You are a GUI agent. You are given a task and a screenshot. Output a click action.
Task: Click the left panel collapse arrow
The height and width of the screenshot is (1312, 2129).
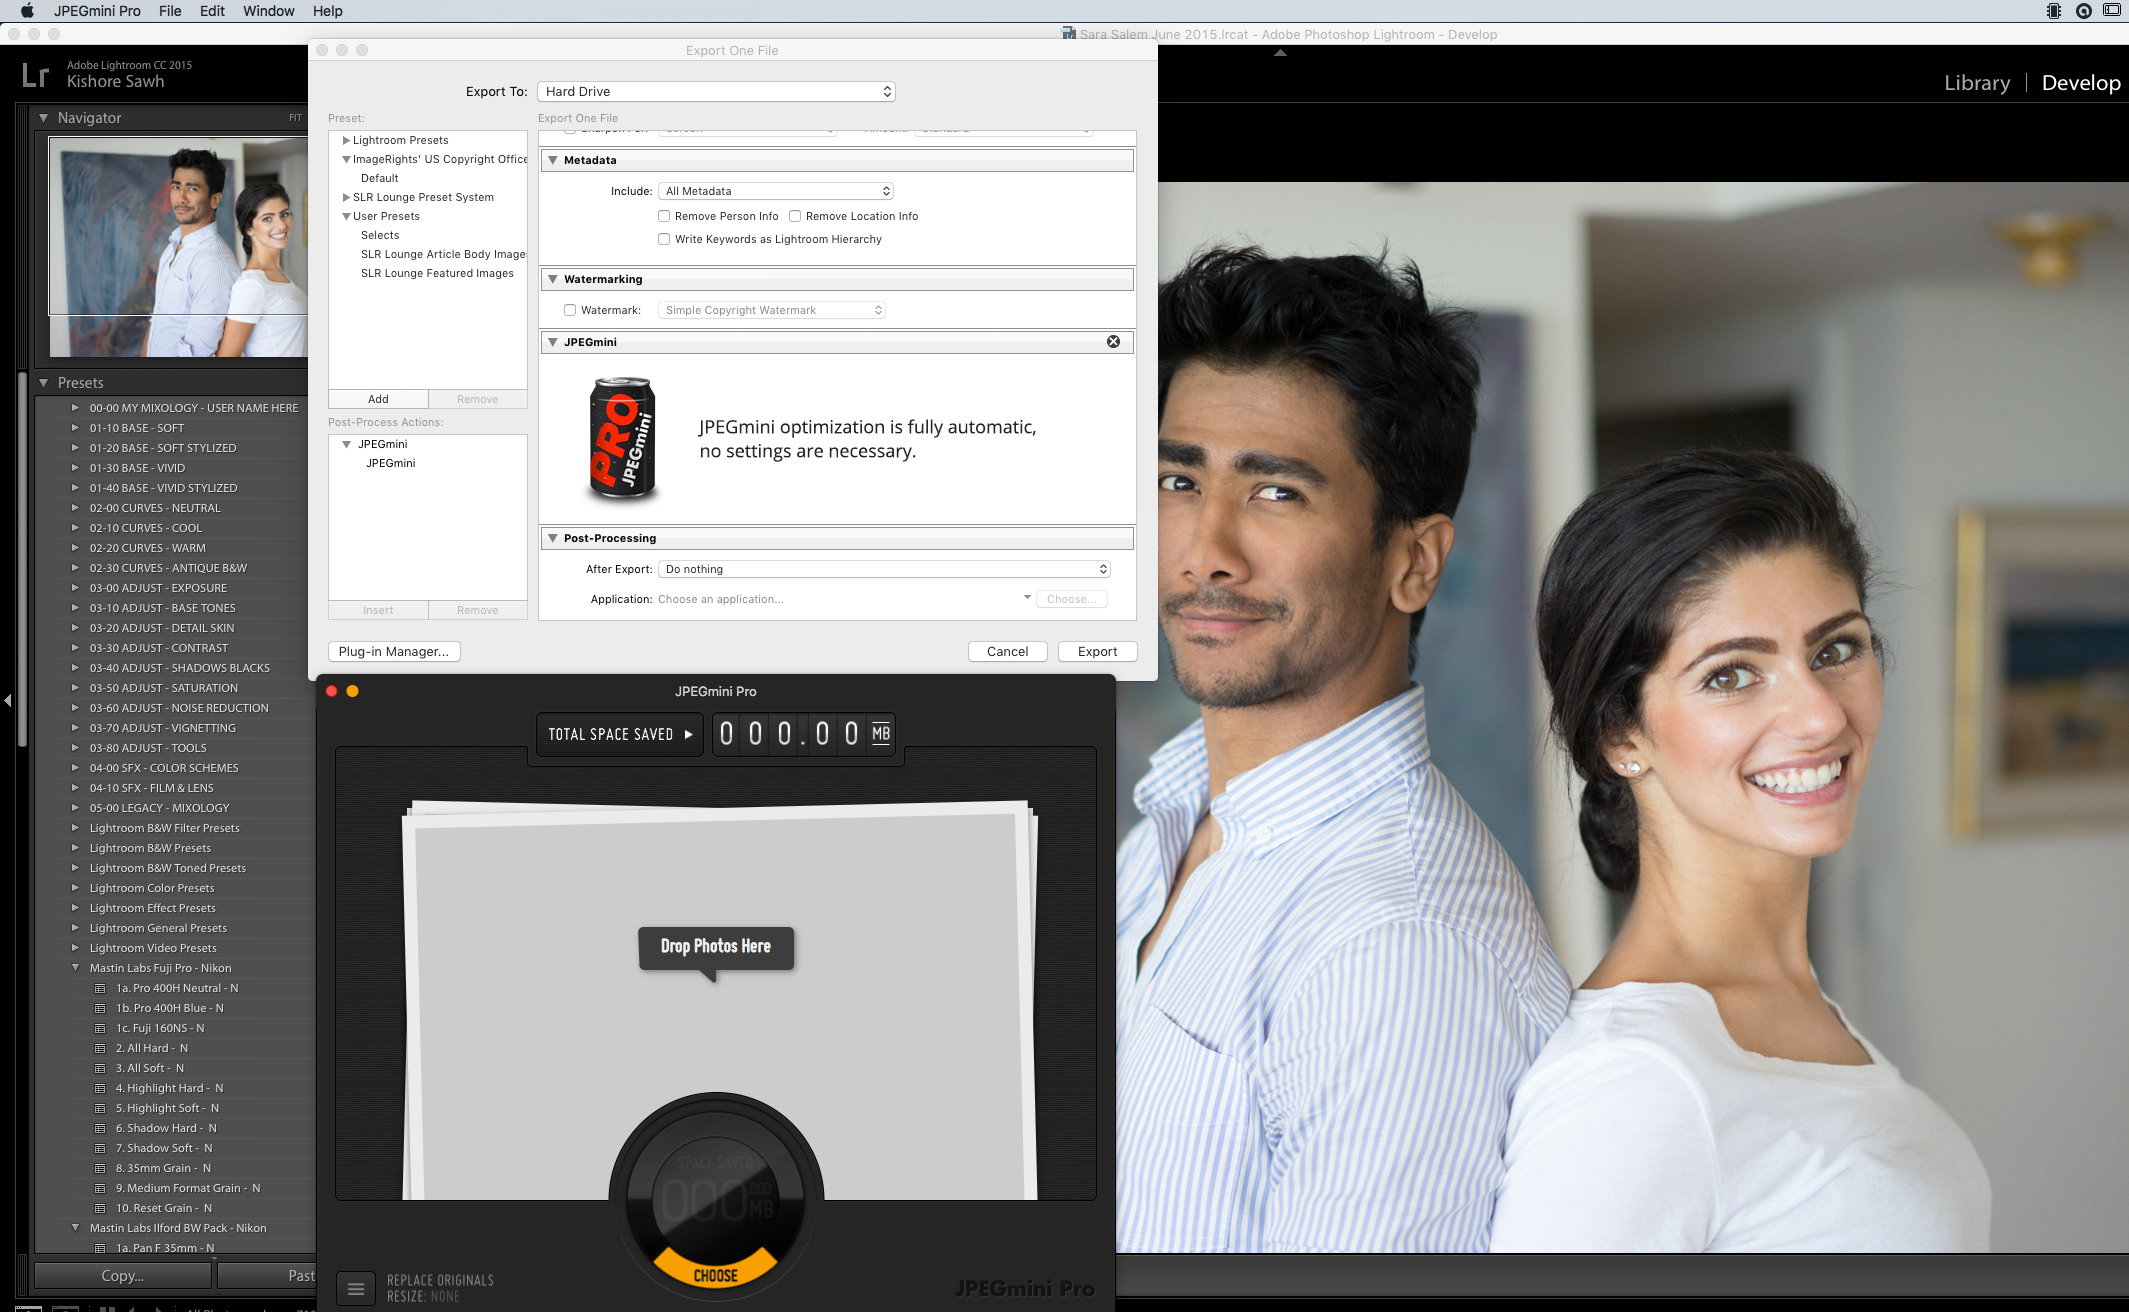(7, 700)
